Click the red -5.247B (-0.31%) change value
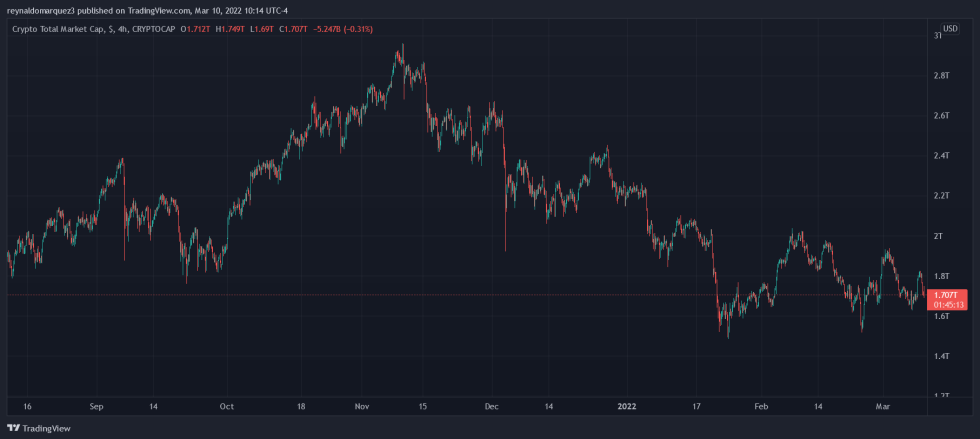 (x=343, y=29)
